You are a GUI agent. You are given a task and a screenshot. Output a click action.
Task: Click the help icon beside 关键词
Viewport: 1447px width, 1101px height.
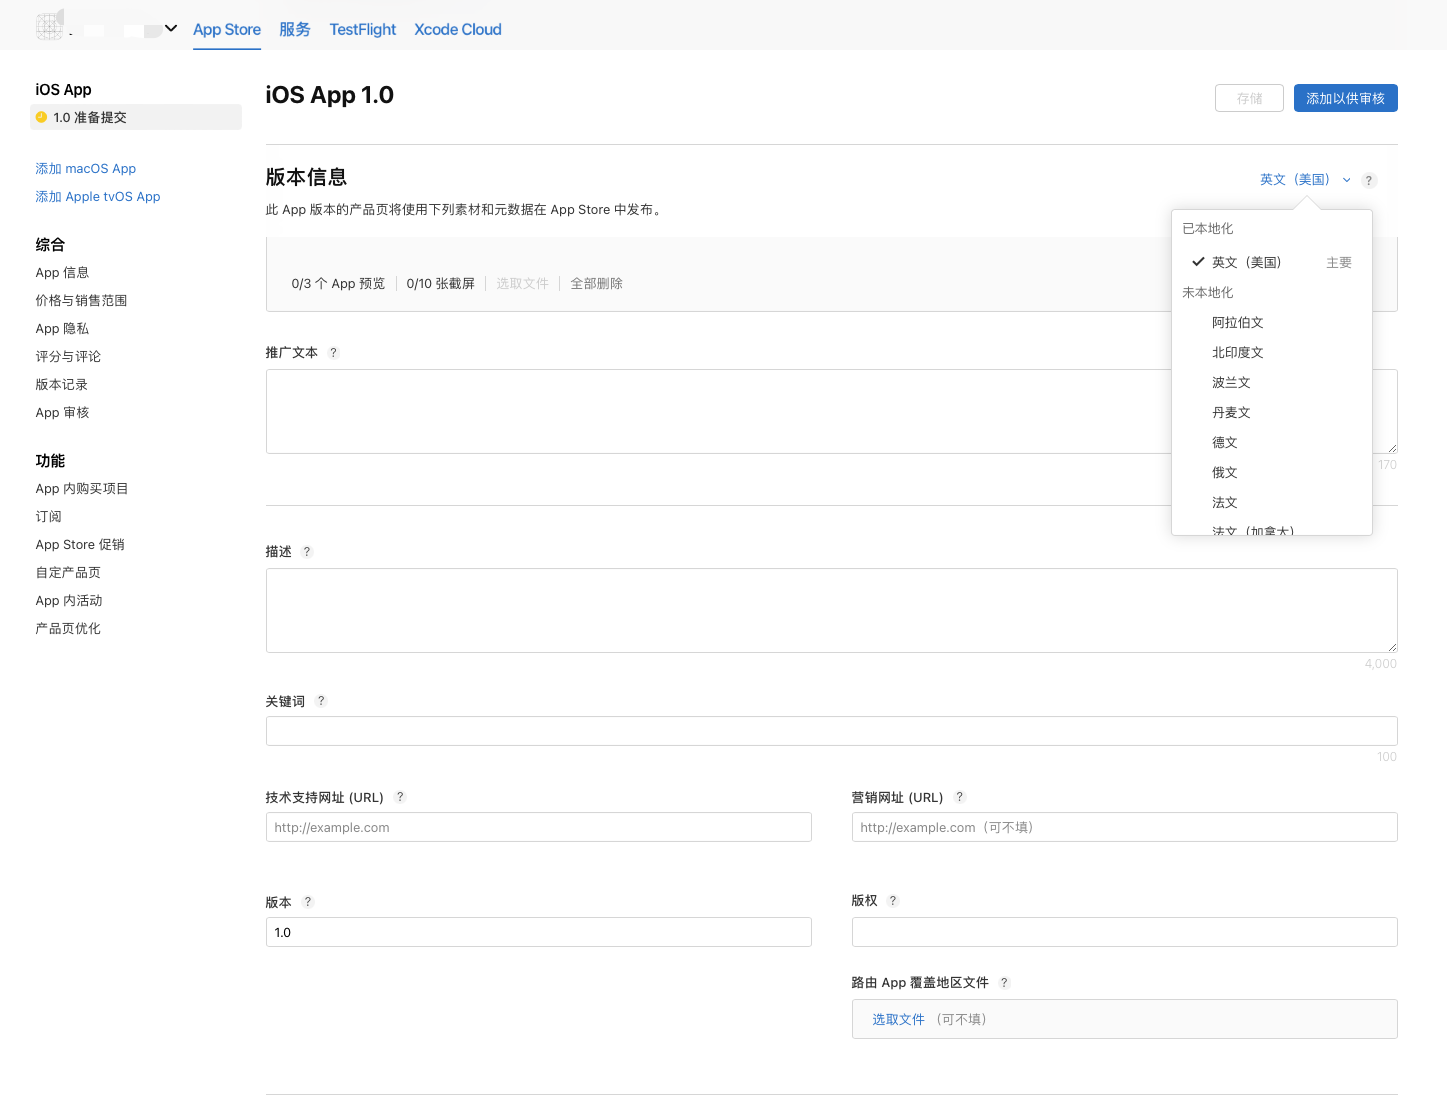tap(320, 701)
